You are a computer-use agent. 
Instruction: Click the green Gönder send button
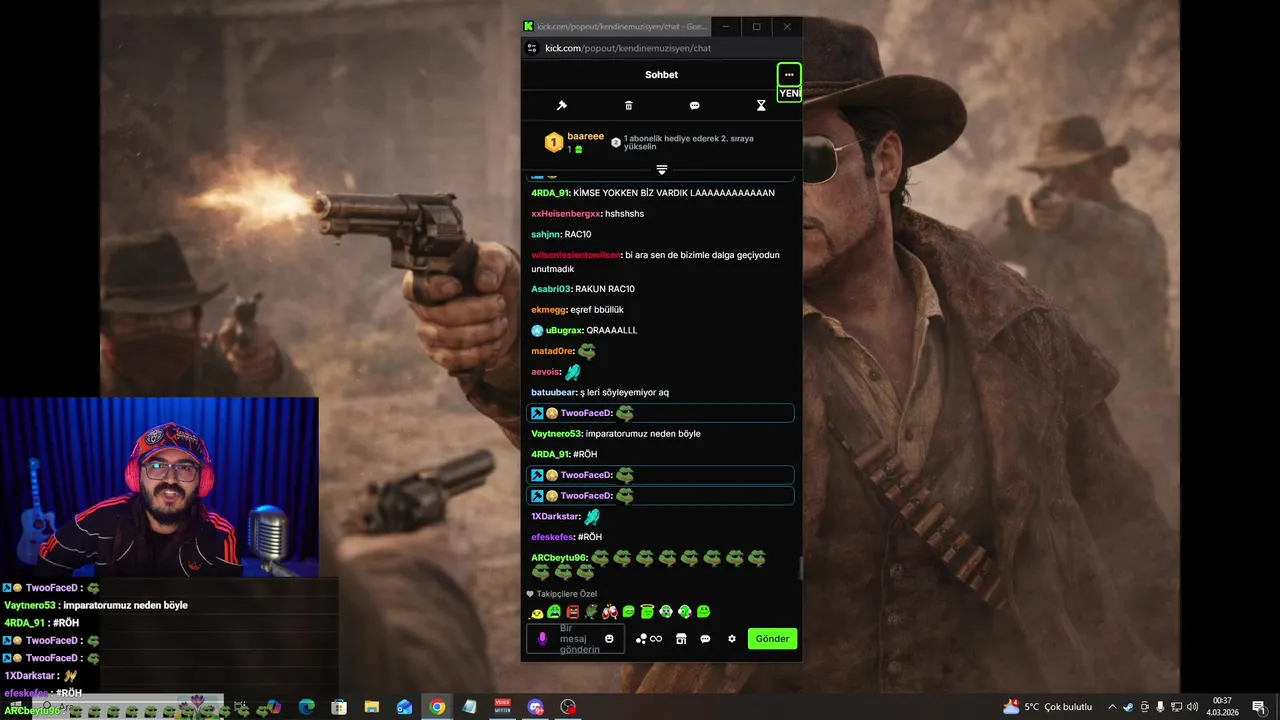pos(772,639)
